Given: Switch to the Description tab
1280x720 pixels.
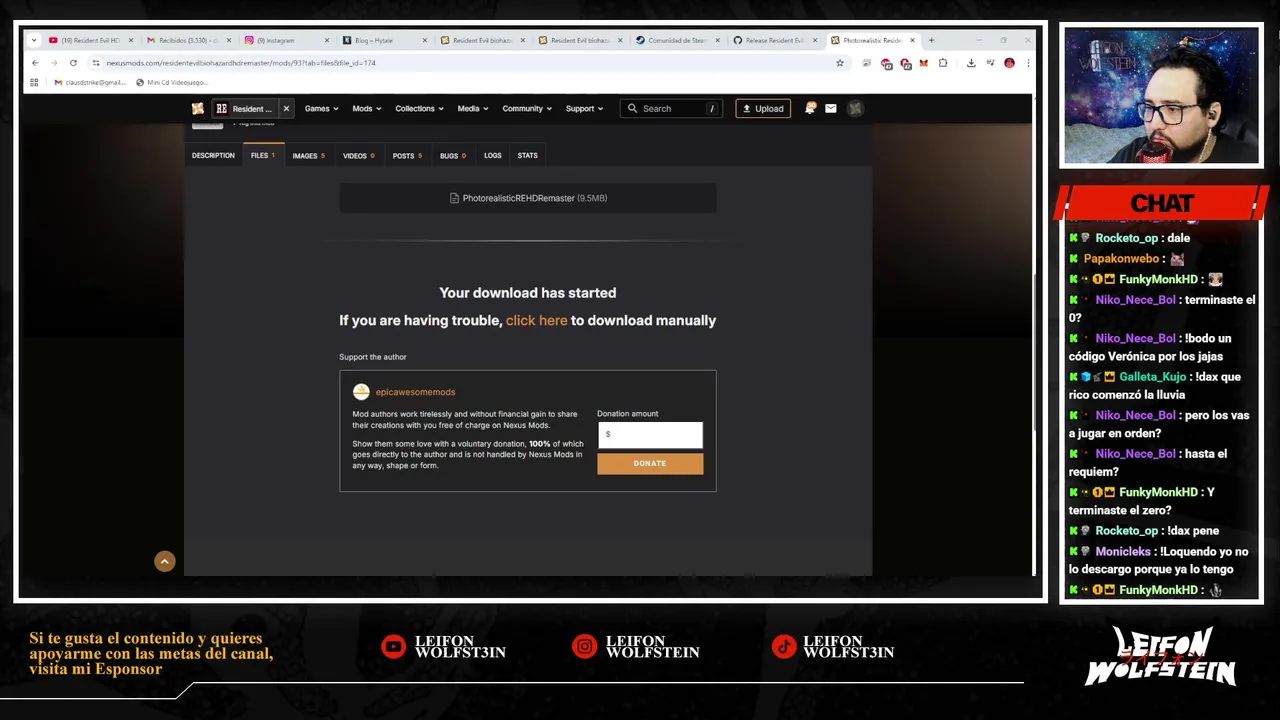Looking at the screenshot, I should pyautogui.click(x=213, y=155).
